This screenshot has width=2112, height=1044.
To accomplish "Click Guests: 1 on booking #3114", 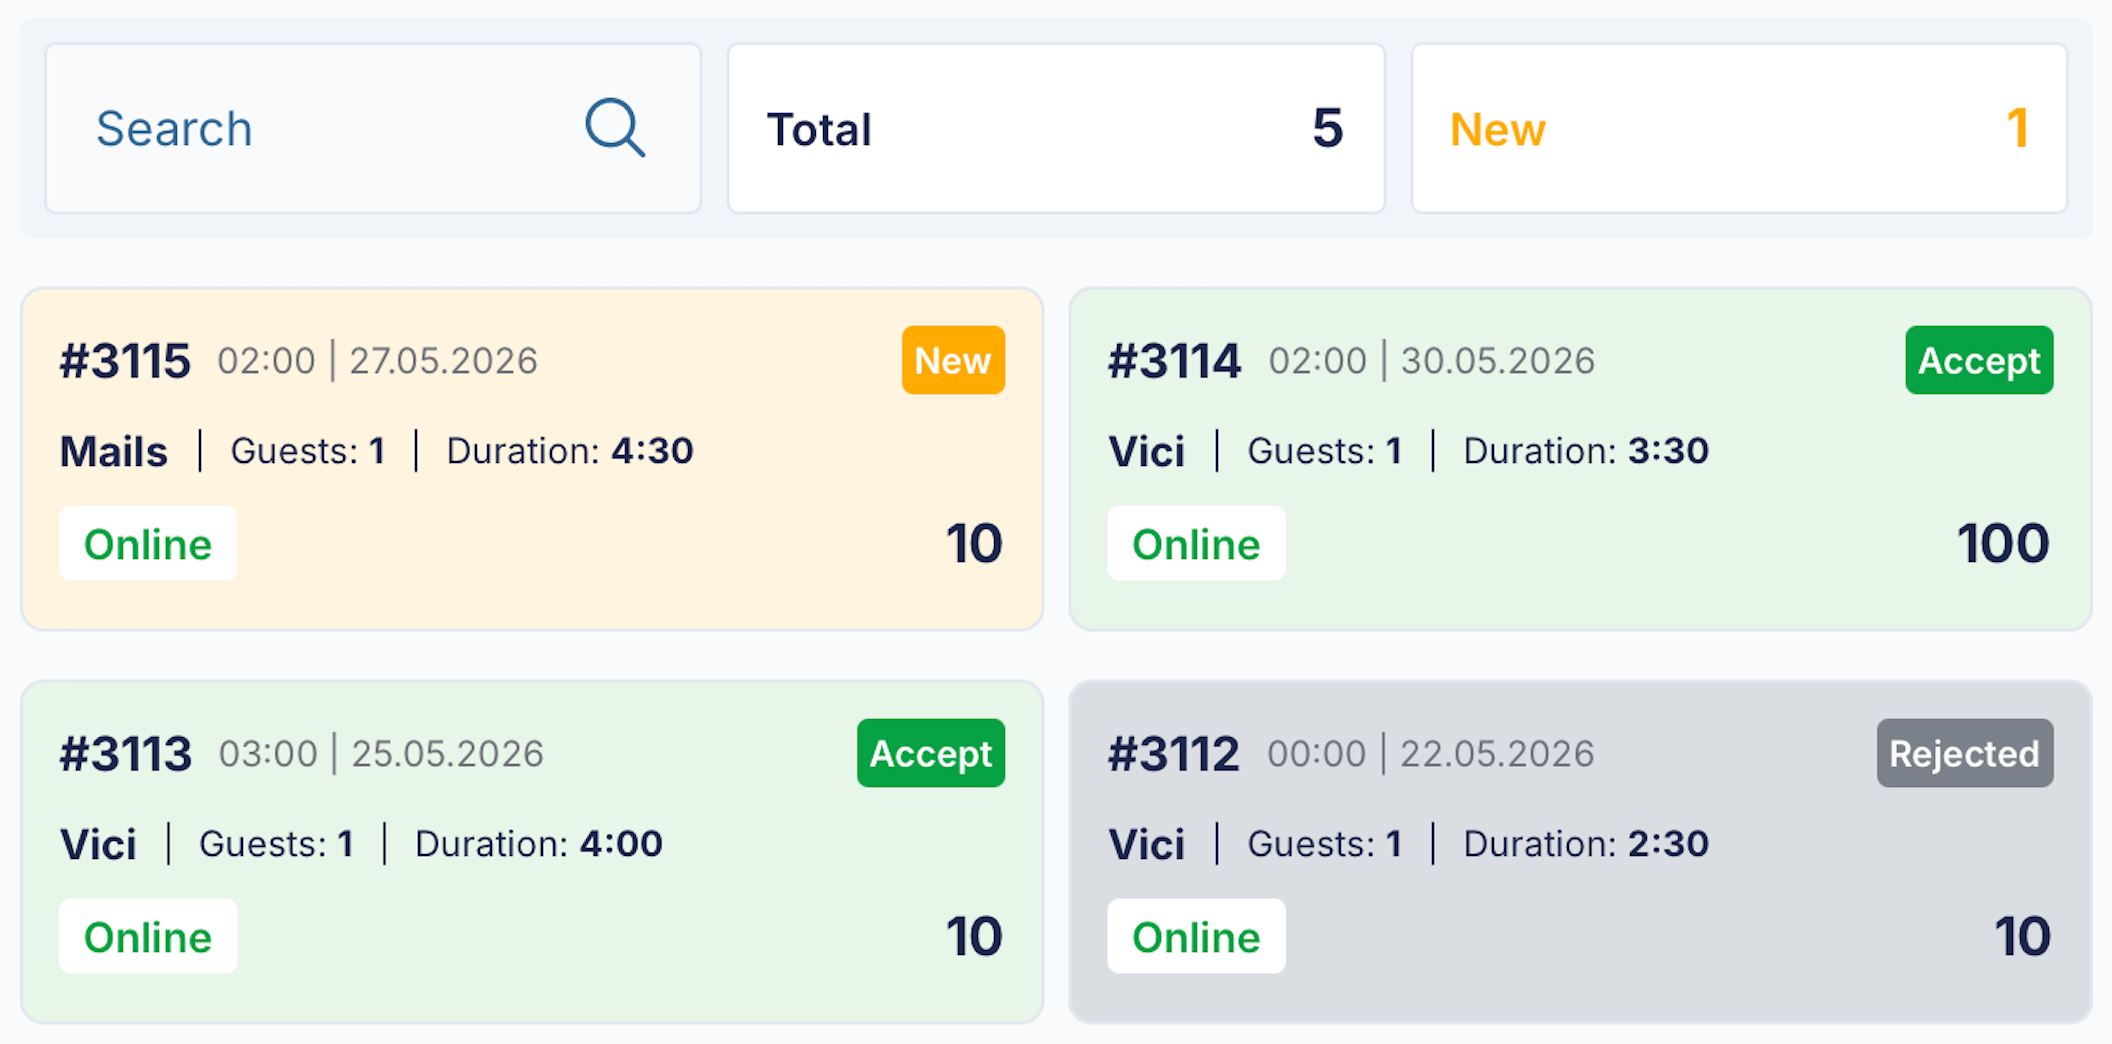I will 1325,451.
